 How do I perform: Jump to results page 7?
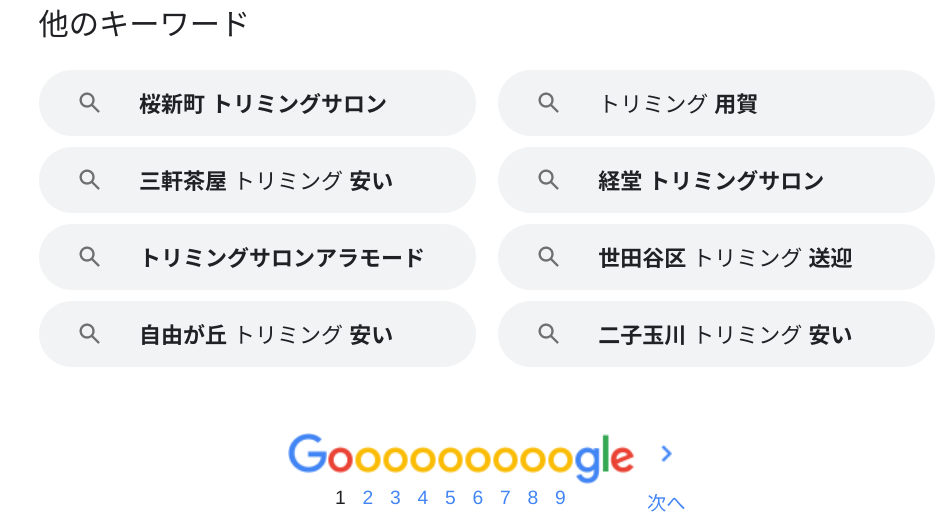click(505, 498)
